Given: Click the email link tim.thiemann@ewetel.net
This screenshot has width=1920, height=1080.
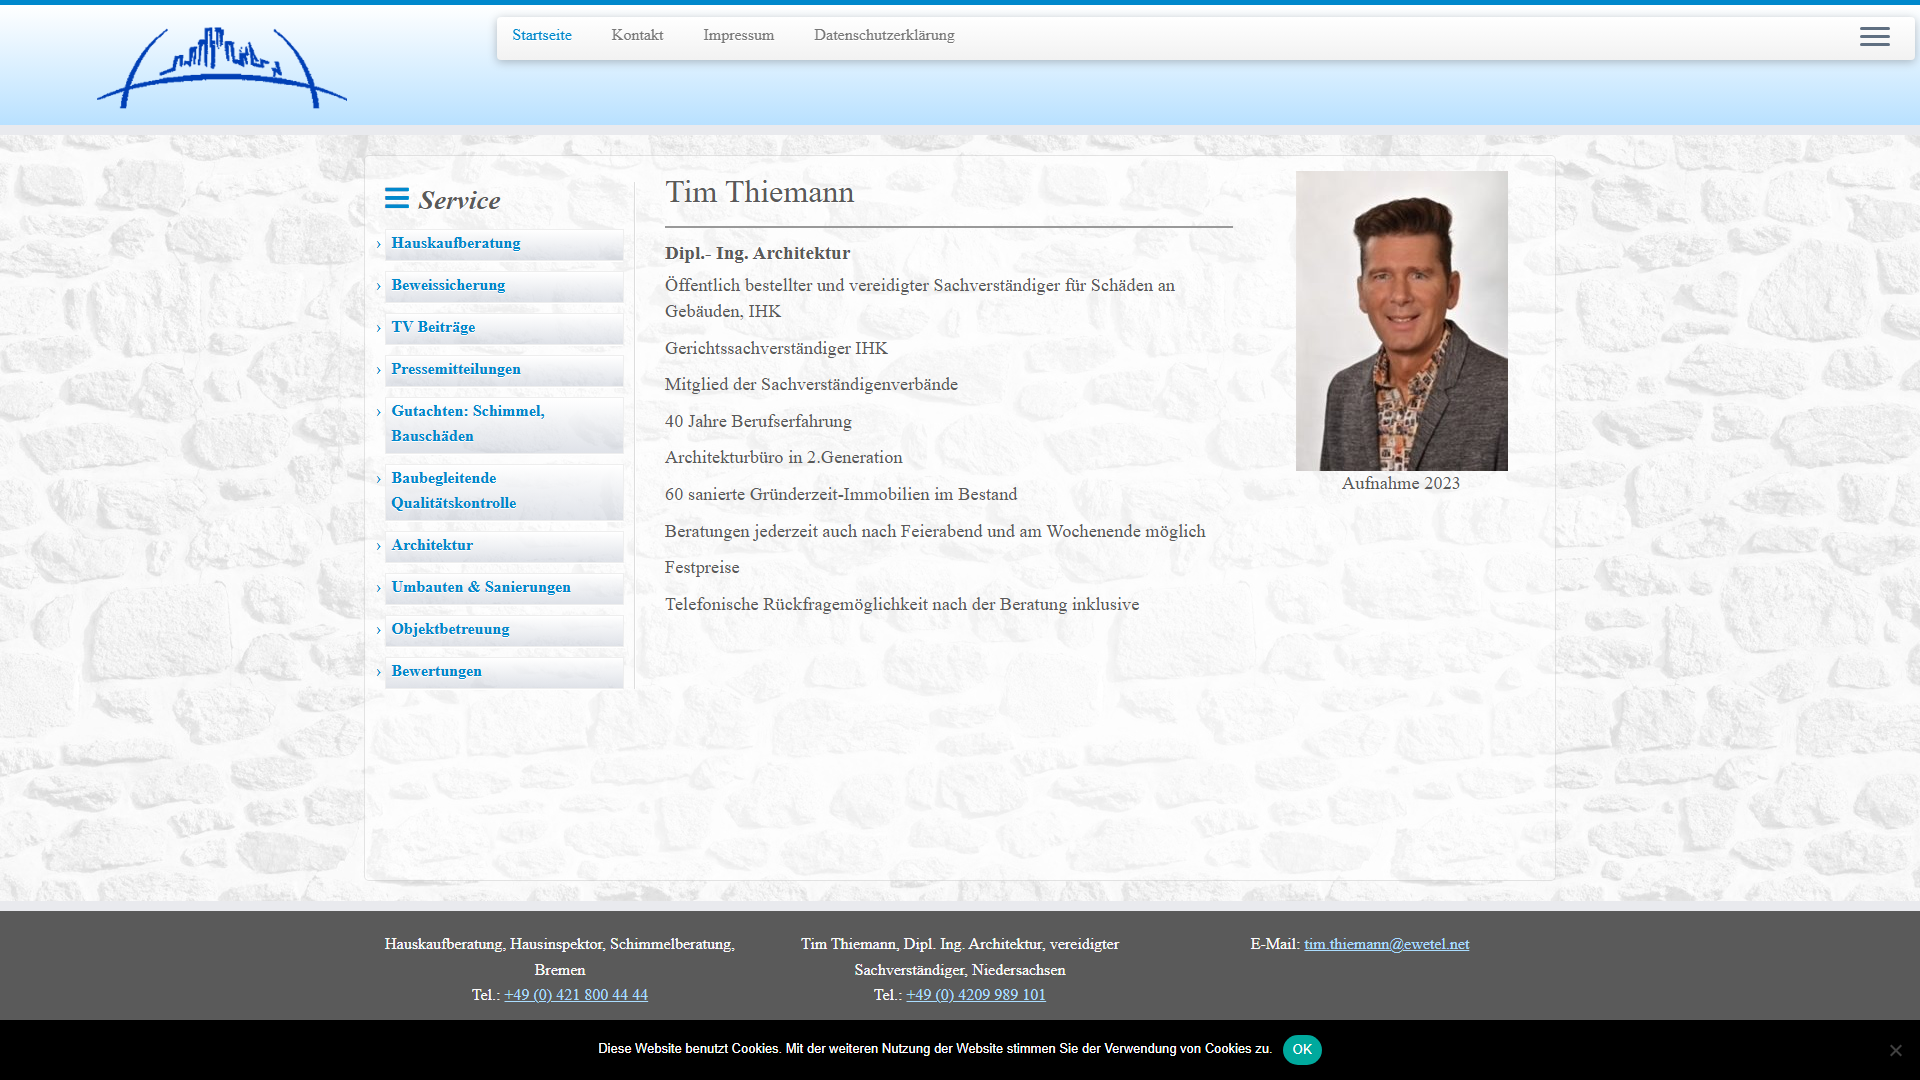Looking at the screenshot, I should pyautogui.click(x=1386, y=944).
